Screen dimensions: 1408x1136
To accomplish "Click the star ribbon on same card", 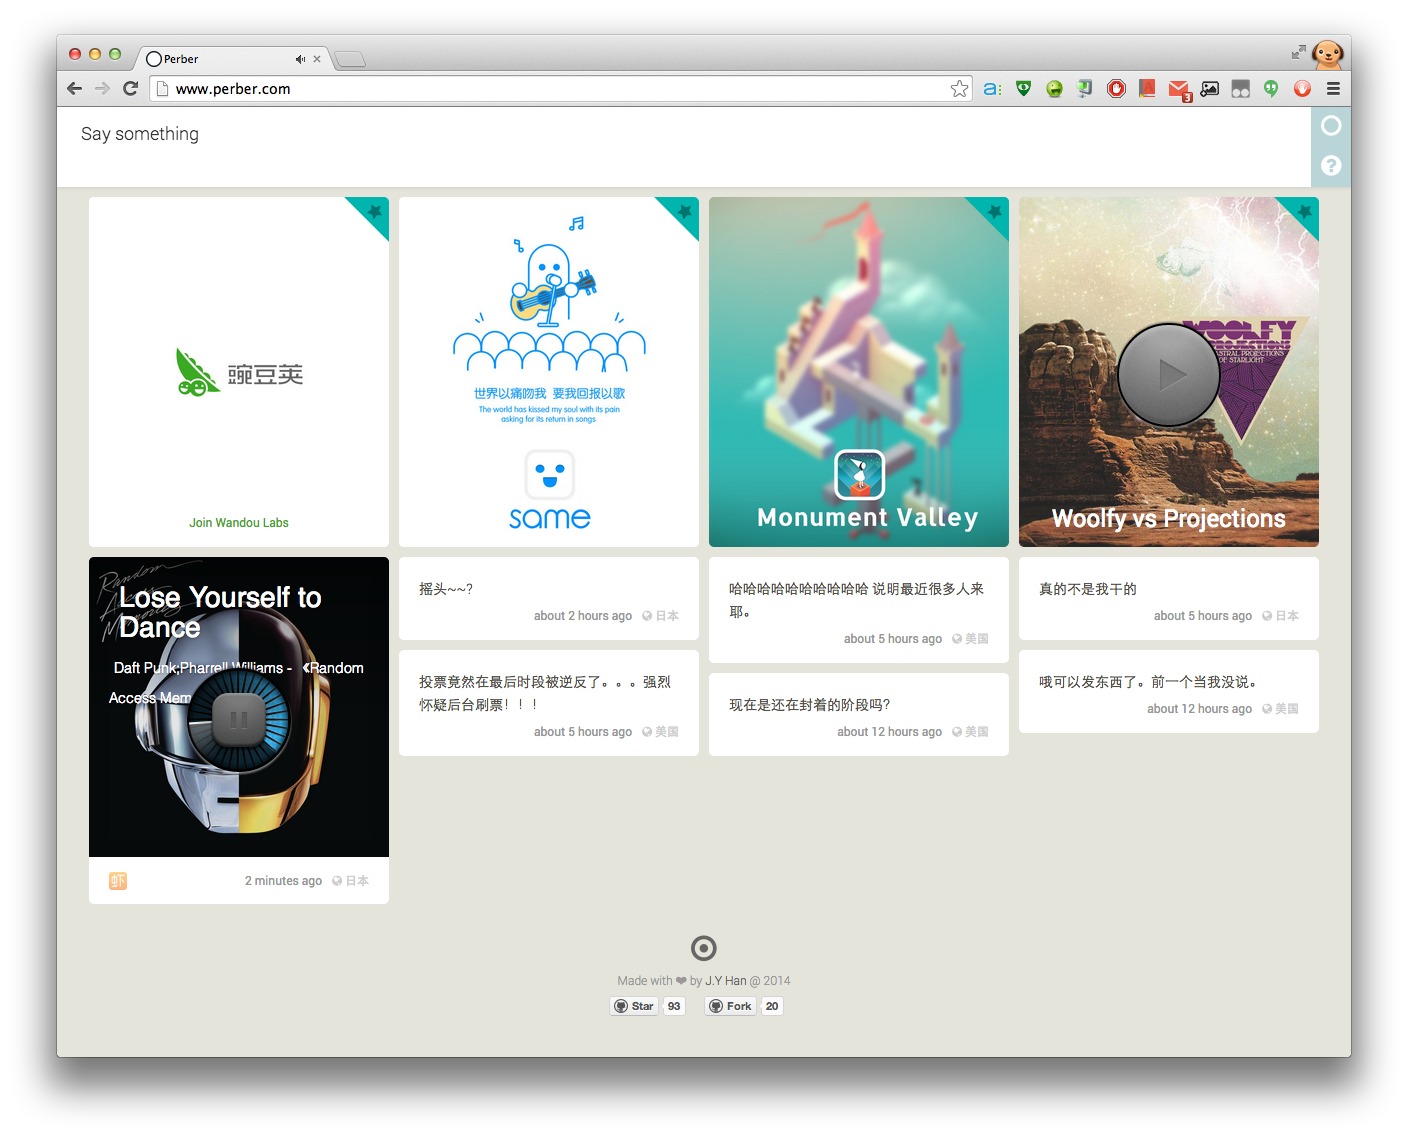I will coord(682,212).
